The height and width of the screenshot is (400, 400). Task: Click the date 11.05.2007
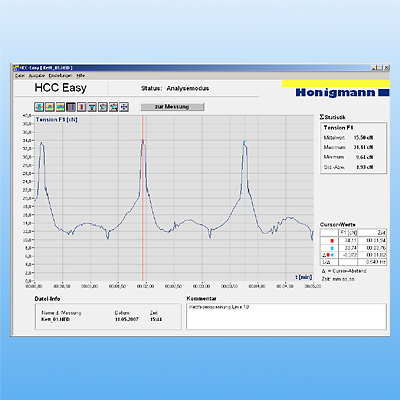point(127,319)
